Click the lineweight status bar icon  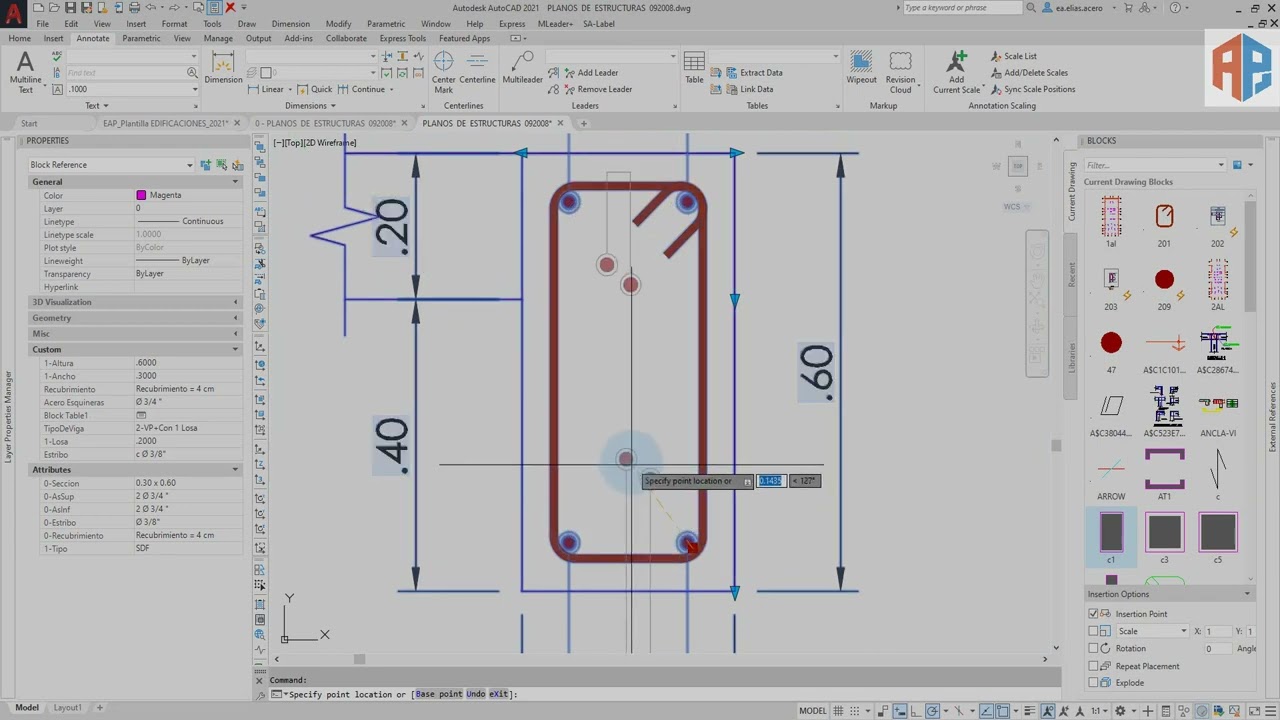(x=1030, y=711)
